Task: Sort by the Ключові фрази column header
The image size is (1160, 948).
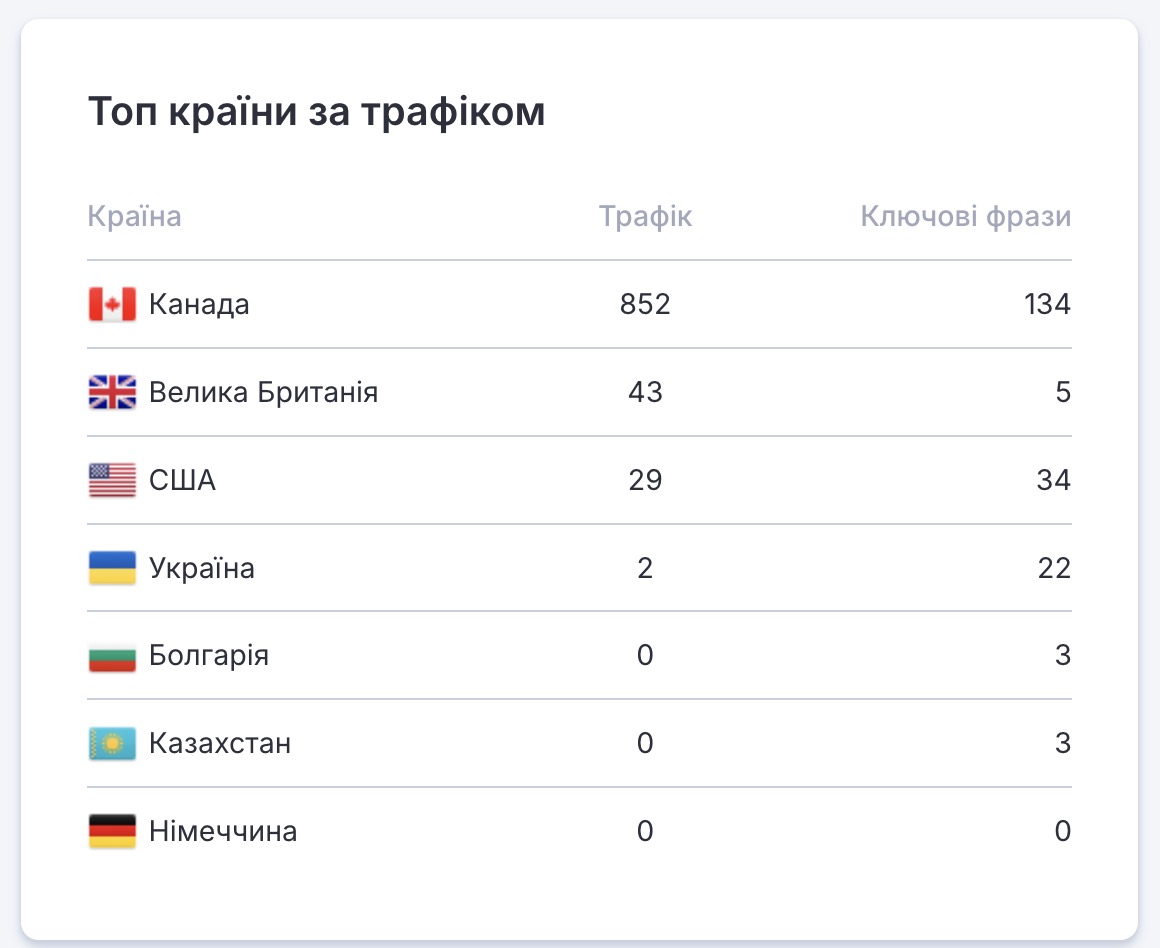Action: tap(965, 216)
